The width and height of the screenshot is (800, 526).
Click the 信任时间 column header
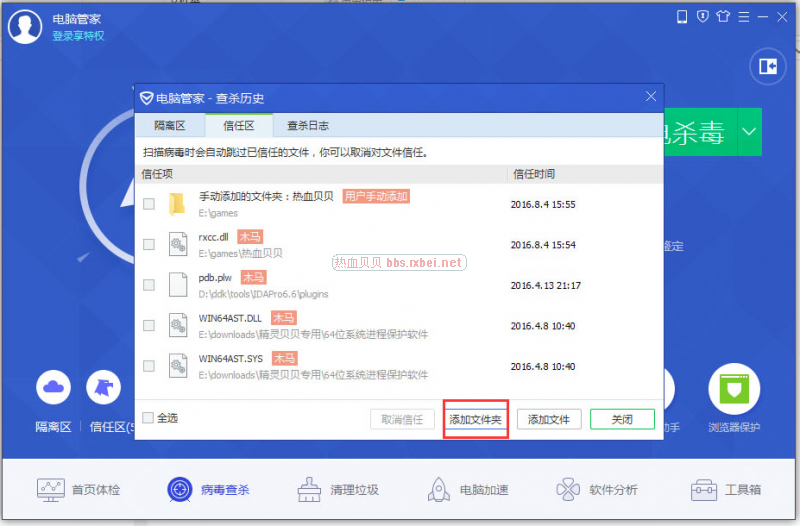click(x=534, y=173)
